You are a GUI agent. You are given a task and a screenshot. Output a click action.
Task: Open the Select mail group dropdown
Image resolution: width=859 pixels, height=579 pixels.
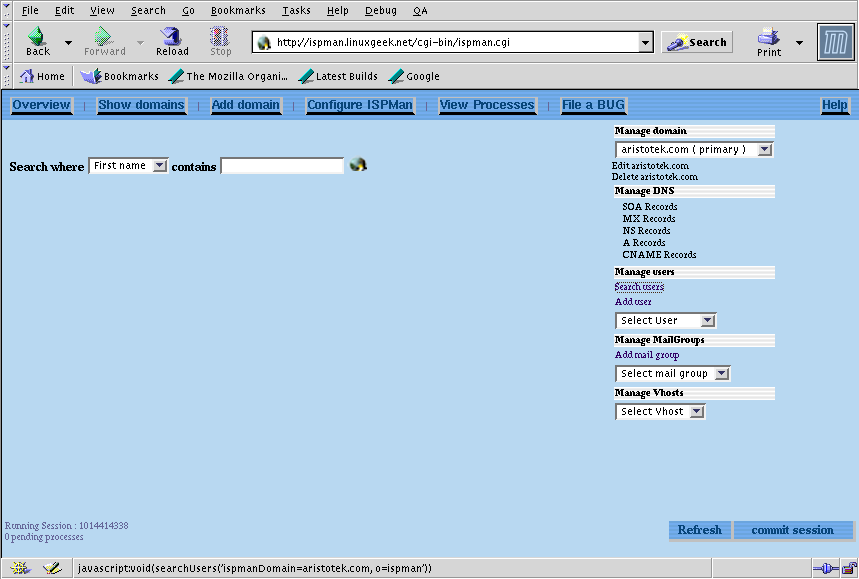coord(673,374)
